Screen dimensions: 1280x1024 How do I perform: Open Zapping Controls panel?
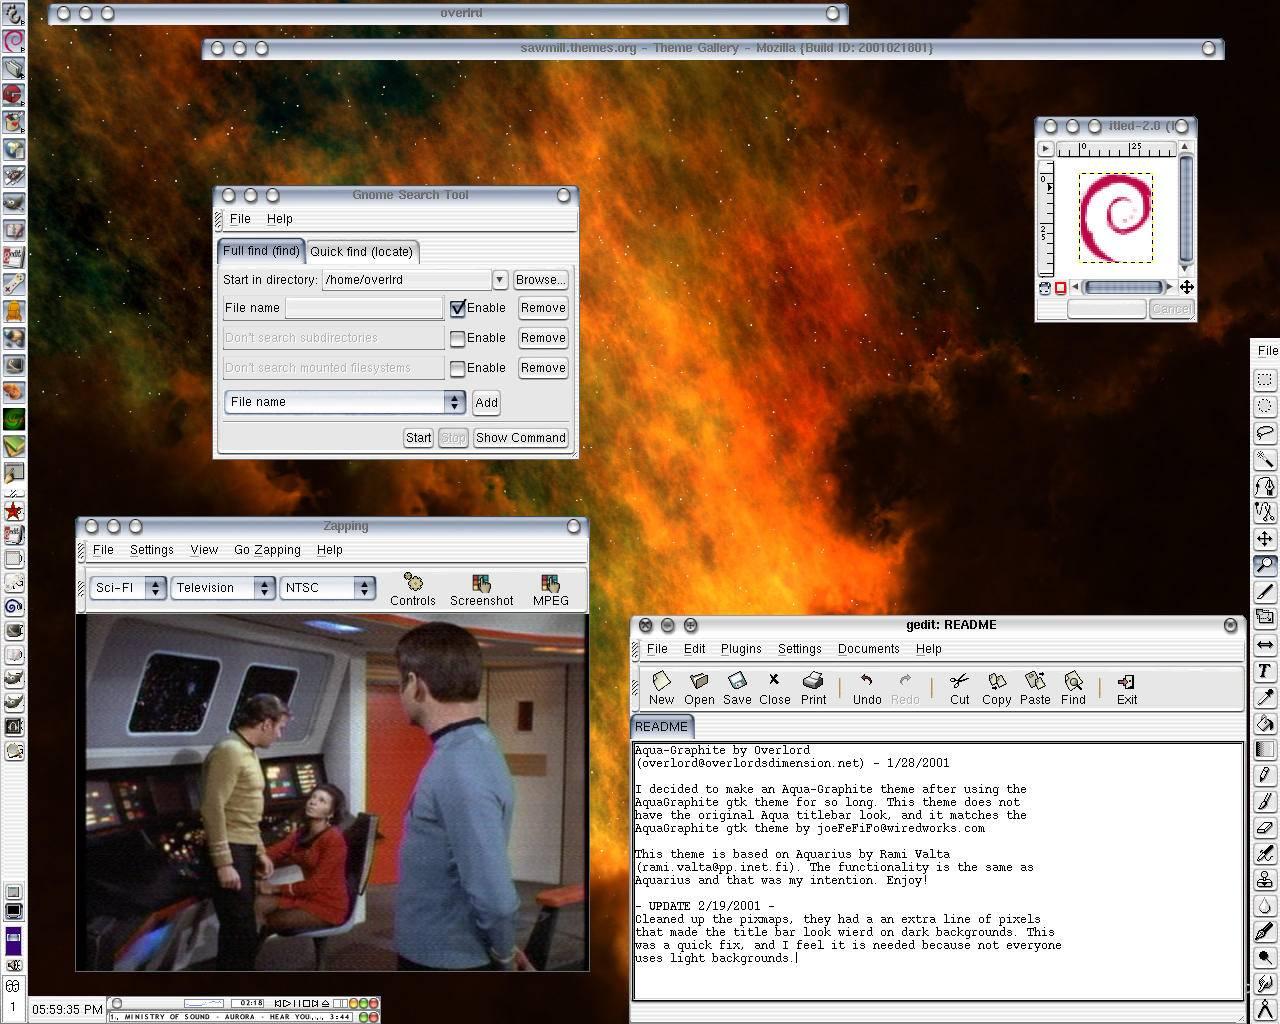[413, 589]
